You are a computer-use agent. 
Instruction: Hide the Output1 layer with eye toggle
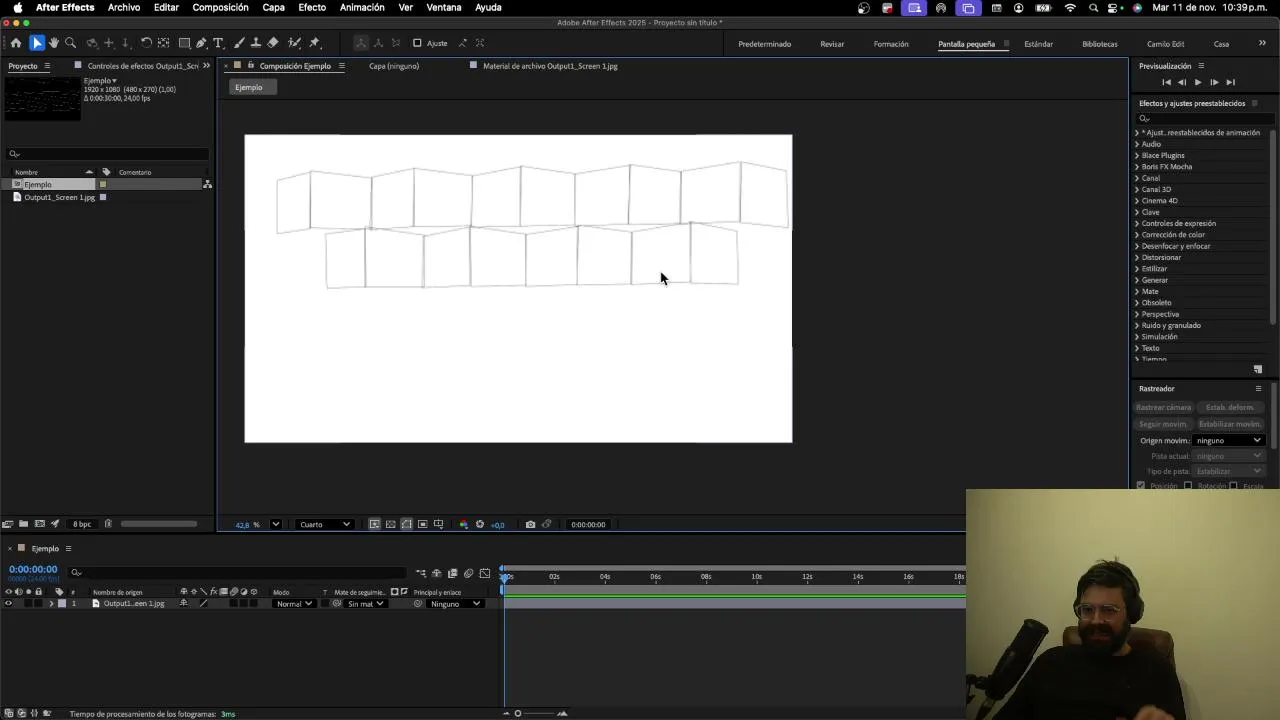[9, 604]
